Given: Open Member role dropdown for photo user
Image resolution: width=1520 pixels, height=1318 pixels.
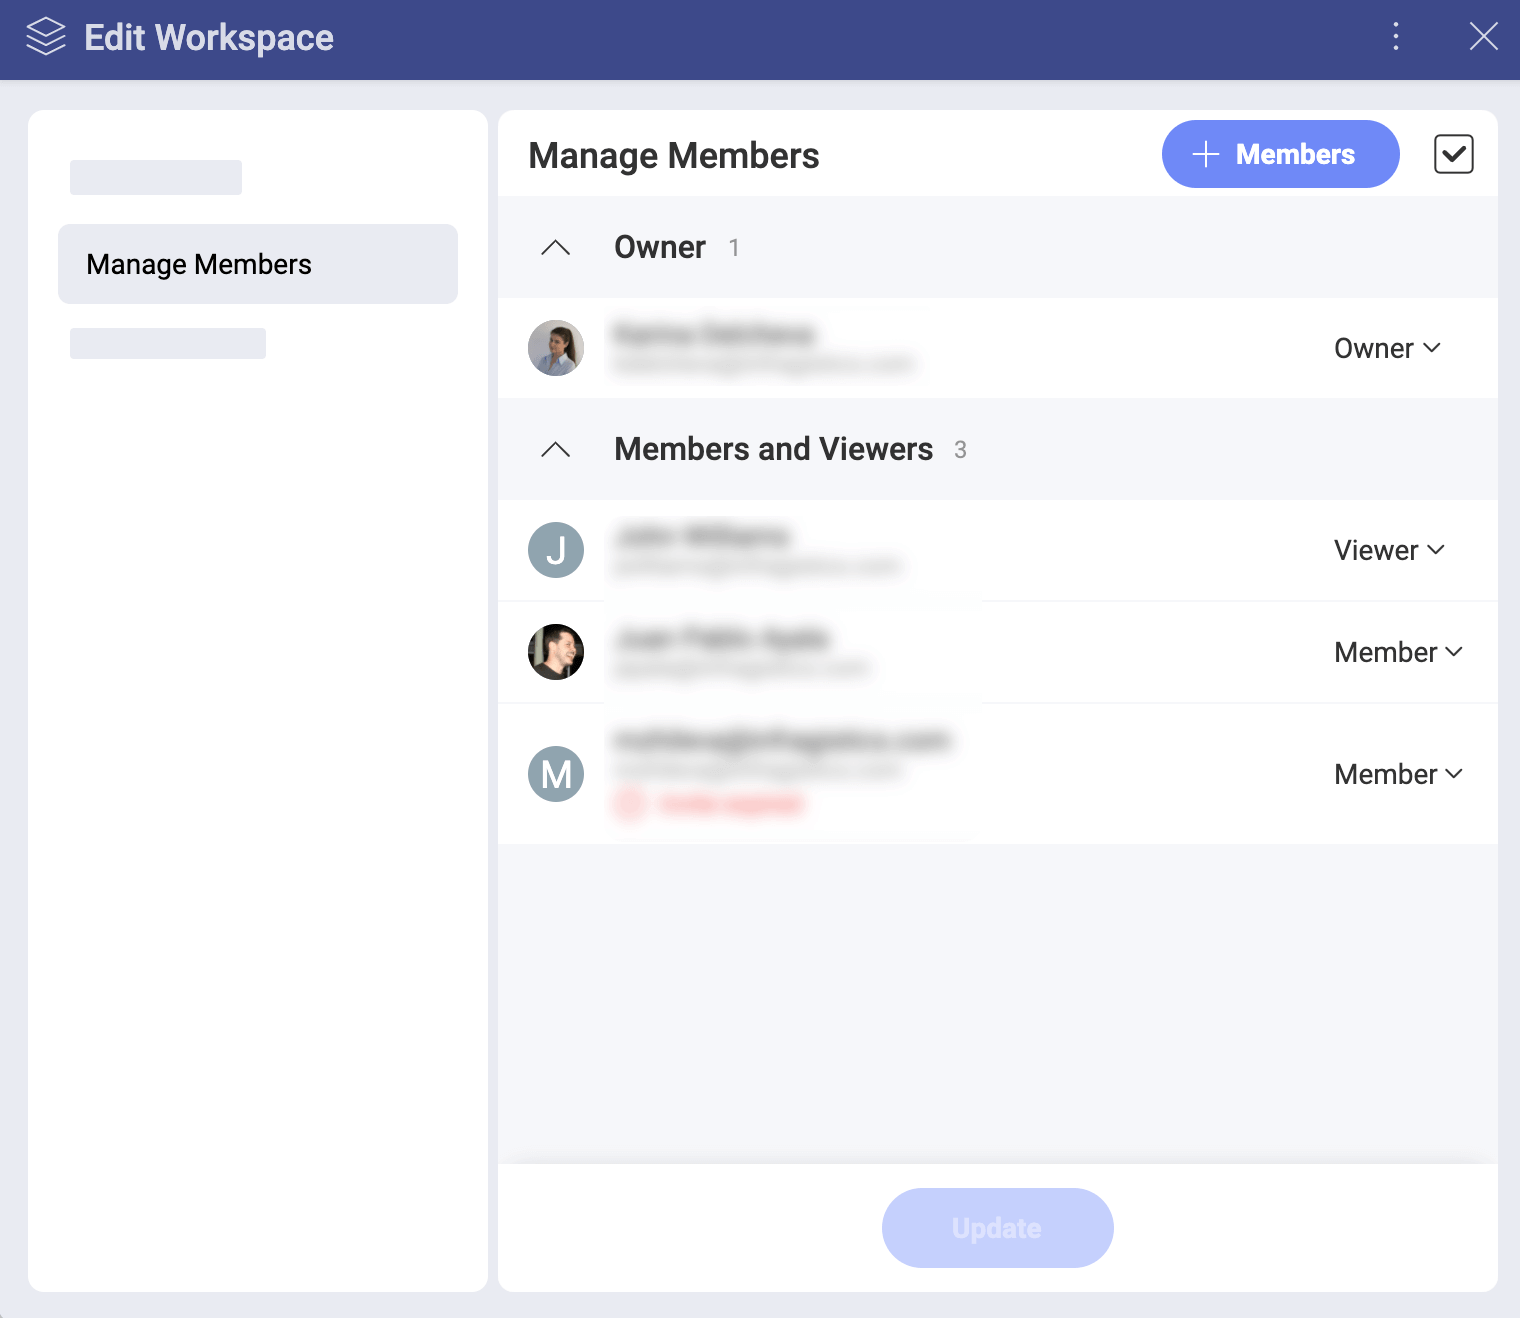Looking at the screenshot, I should tap(1398, 652).
